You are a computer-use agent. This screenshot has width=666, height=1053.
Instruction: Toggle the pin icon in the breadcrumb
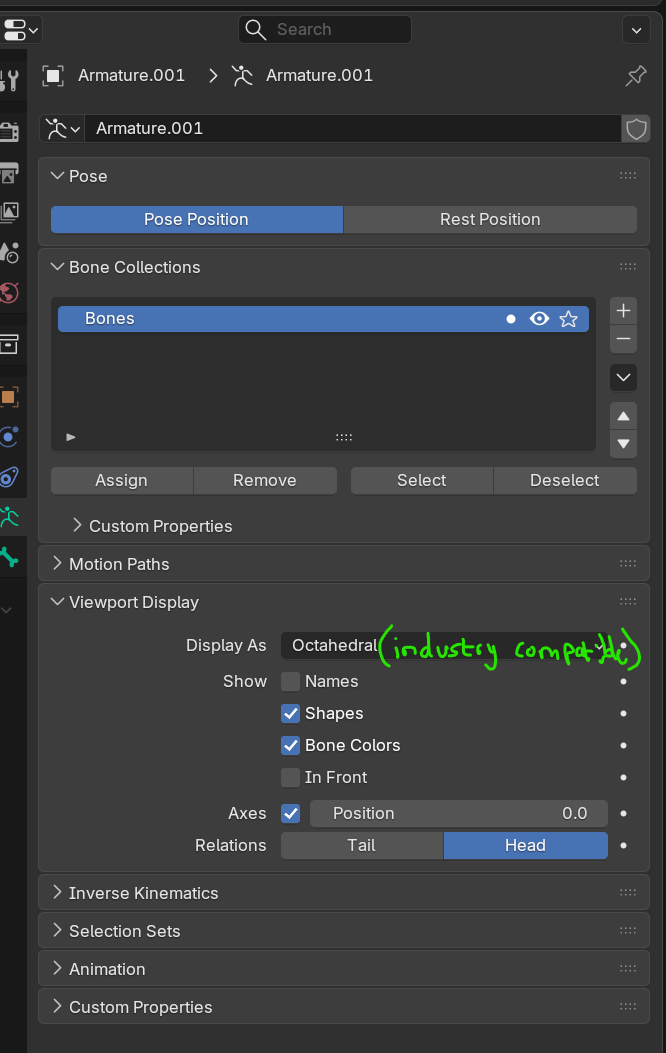pyautogui.click(x=635, y=76)
